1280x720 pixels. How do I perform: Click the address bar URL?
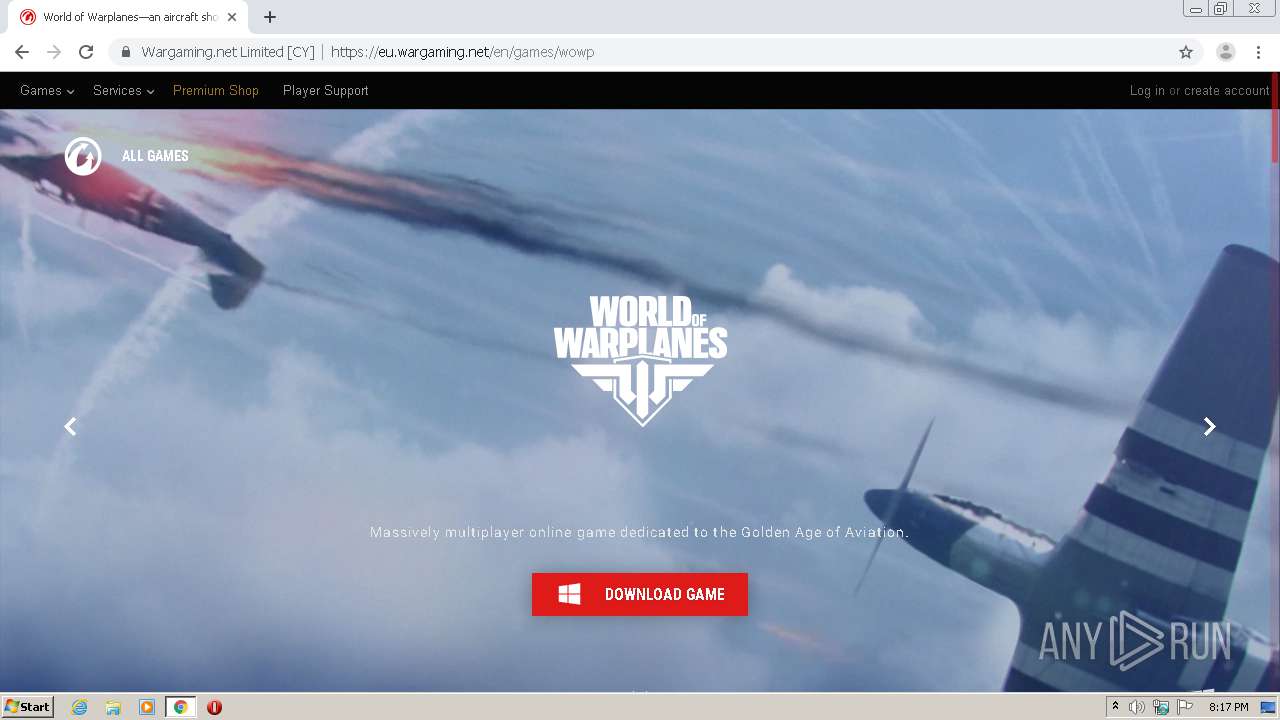(462, 52)
